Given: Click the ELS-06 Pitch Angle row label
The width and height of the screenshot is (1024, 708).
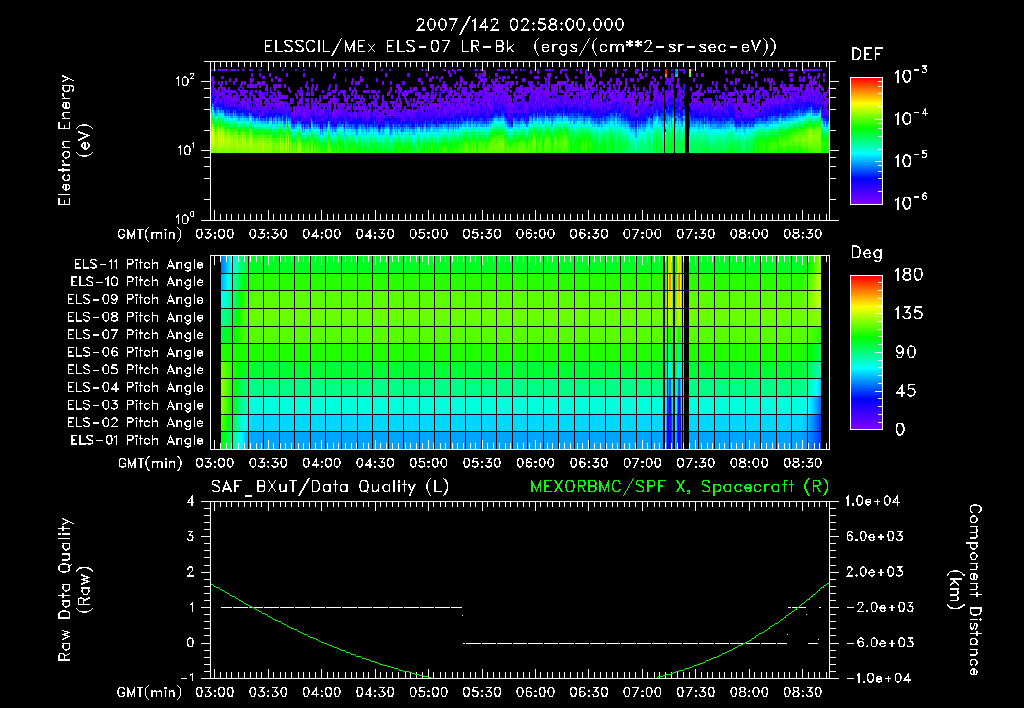Looking at the screenshot, I should click(136, 353).
